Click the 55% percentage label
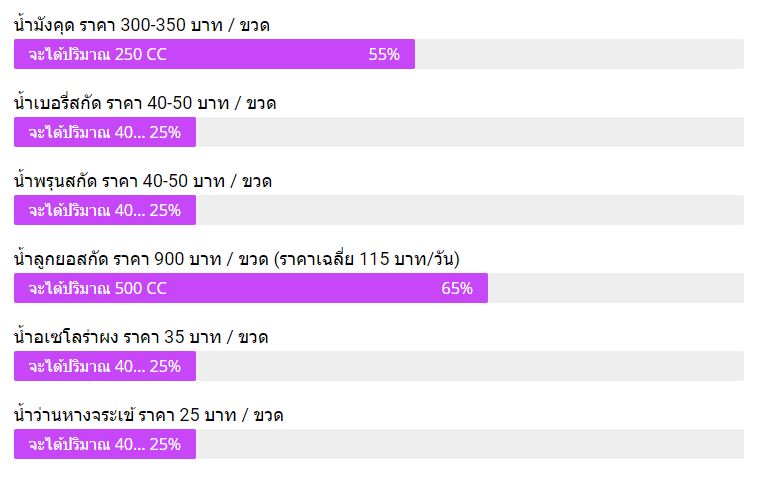Screen dimensions: 758x502 384,54
